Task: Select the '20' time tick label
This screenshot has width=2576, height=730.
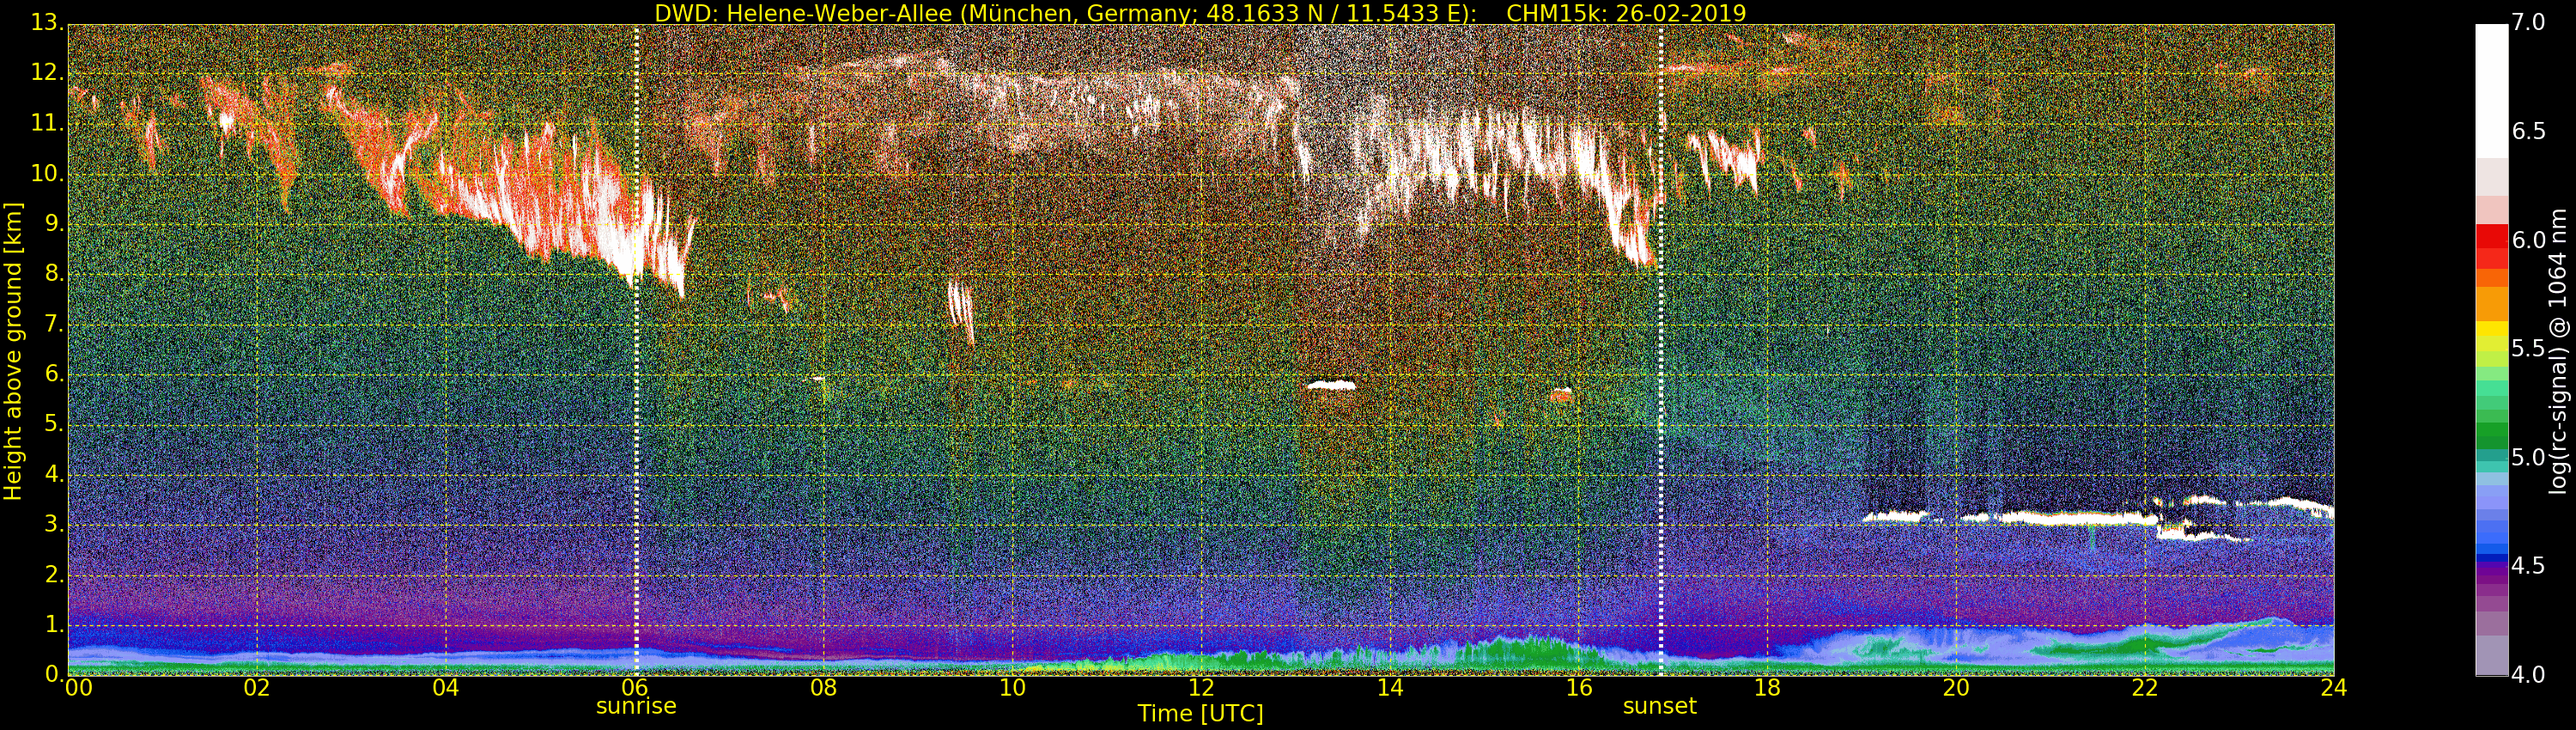Action: [x=1956, y=687]
